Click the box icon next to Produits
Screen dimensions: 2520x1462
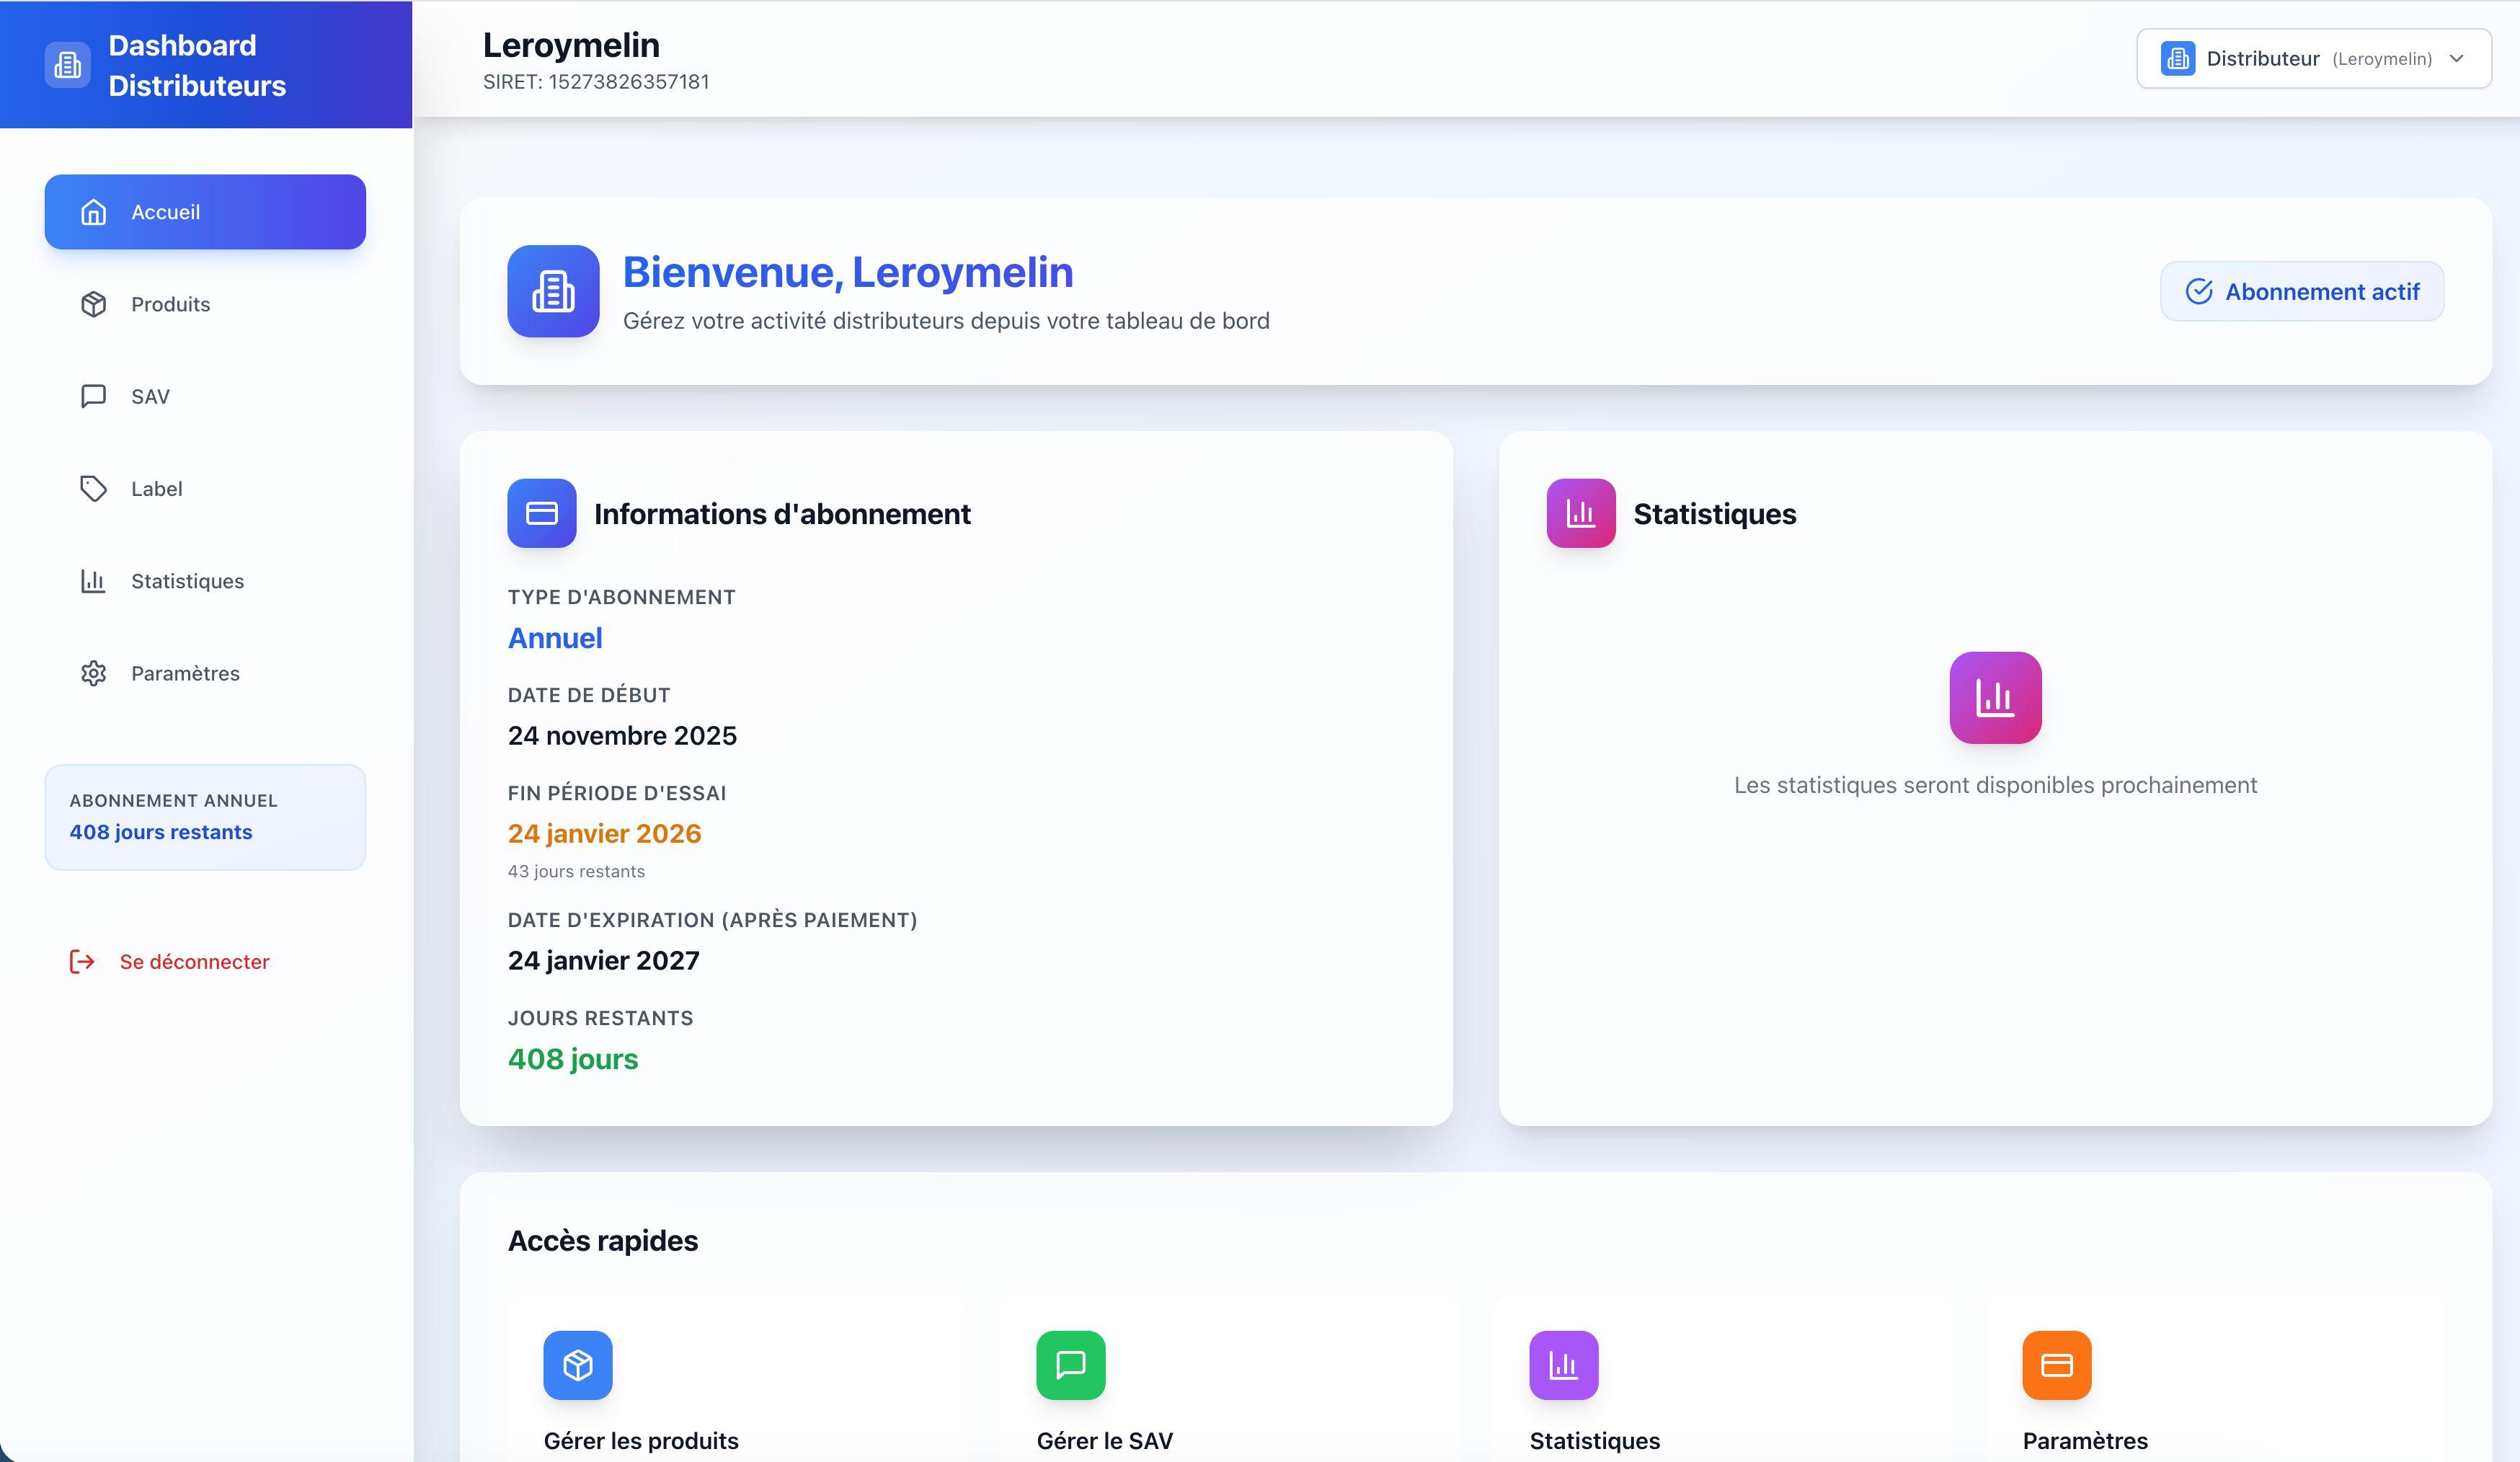(93, 304)
